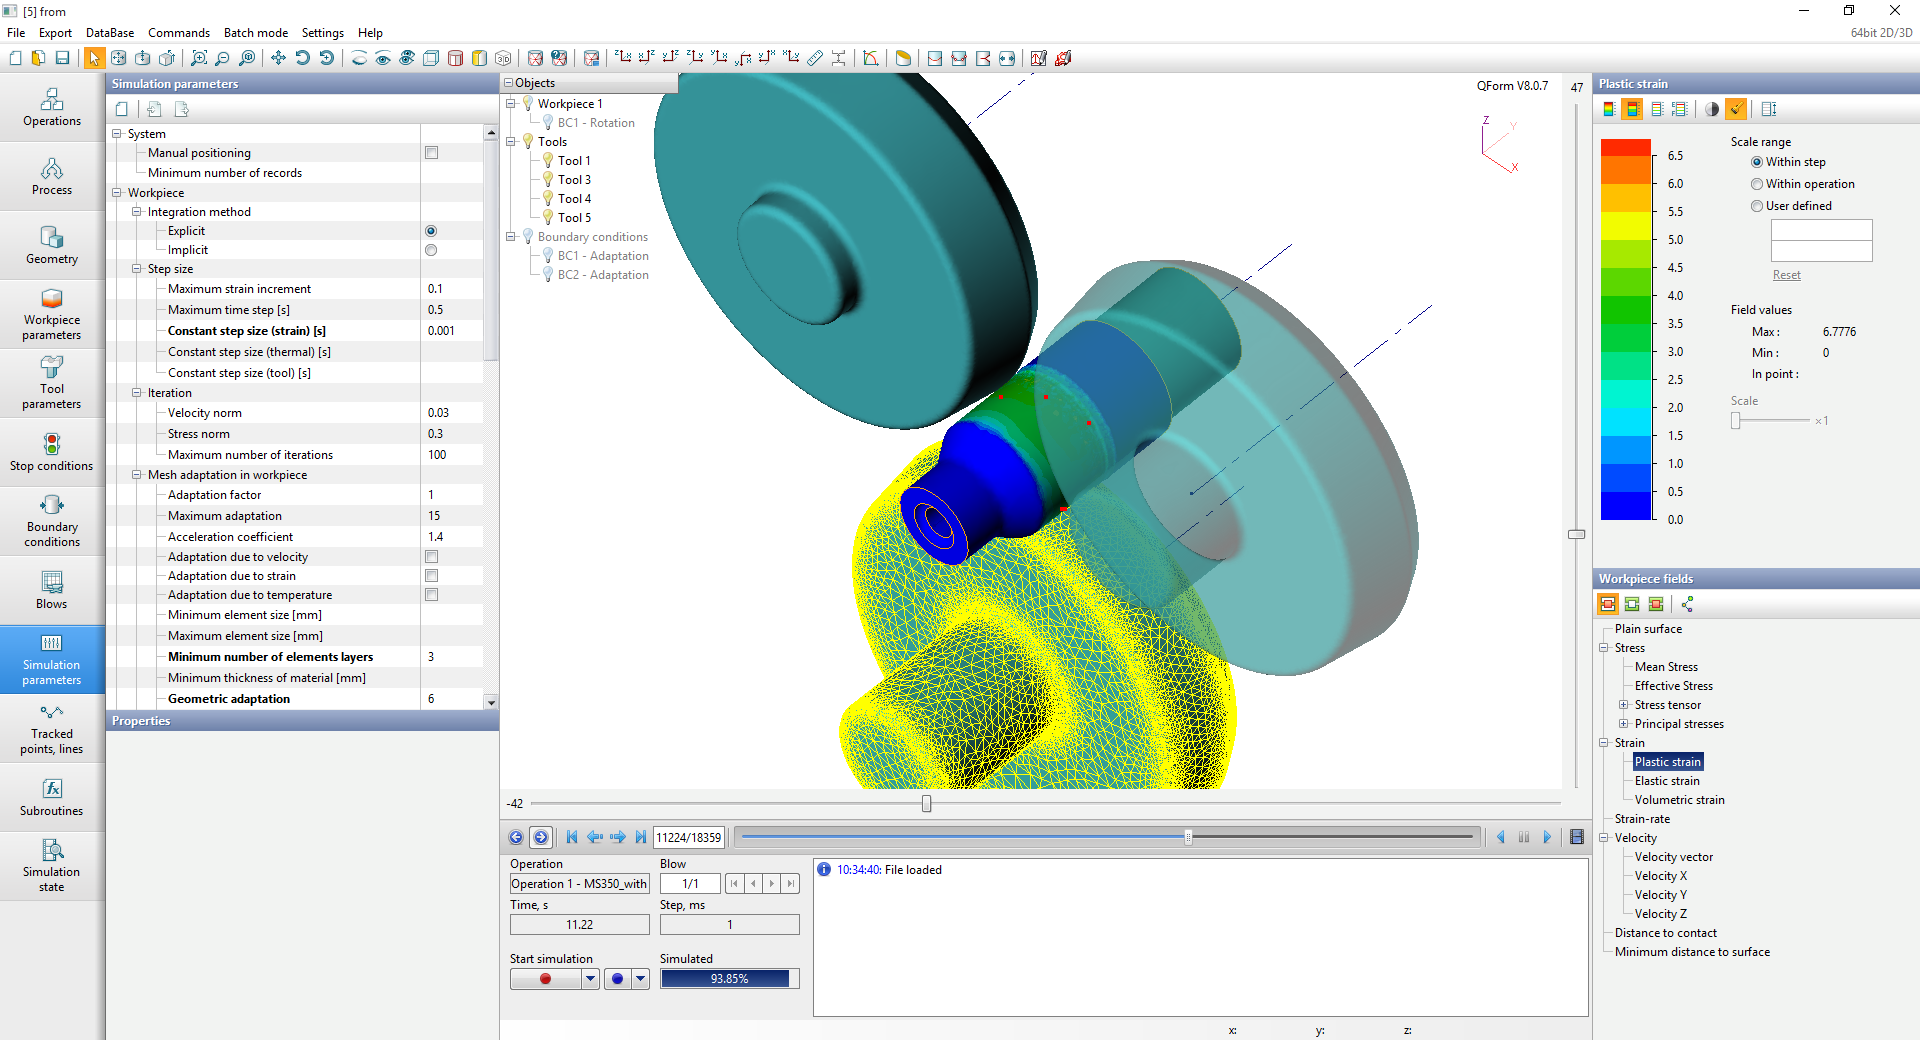Open the Commands menu

click(179, 33)
